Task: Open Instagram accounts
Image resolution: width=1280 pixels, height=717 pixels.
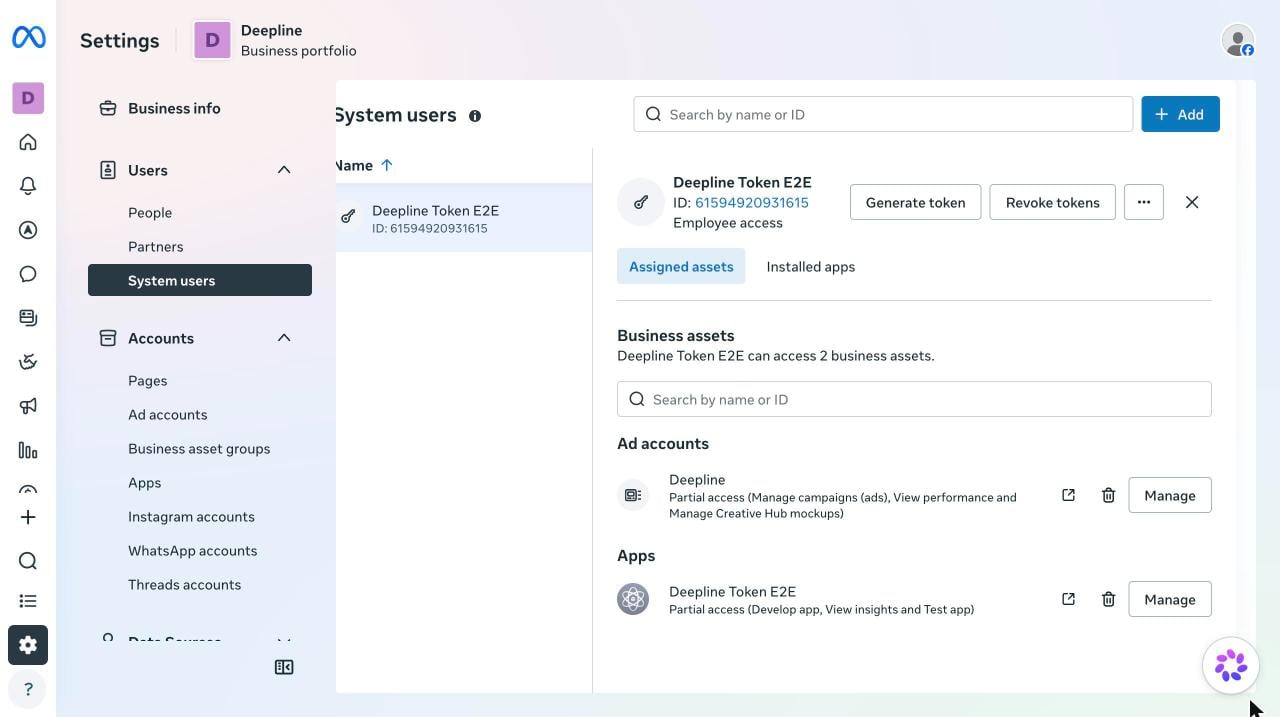Action: [x=191, y=517]
